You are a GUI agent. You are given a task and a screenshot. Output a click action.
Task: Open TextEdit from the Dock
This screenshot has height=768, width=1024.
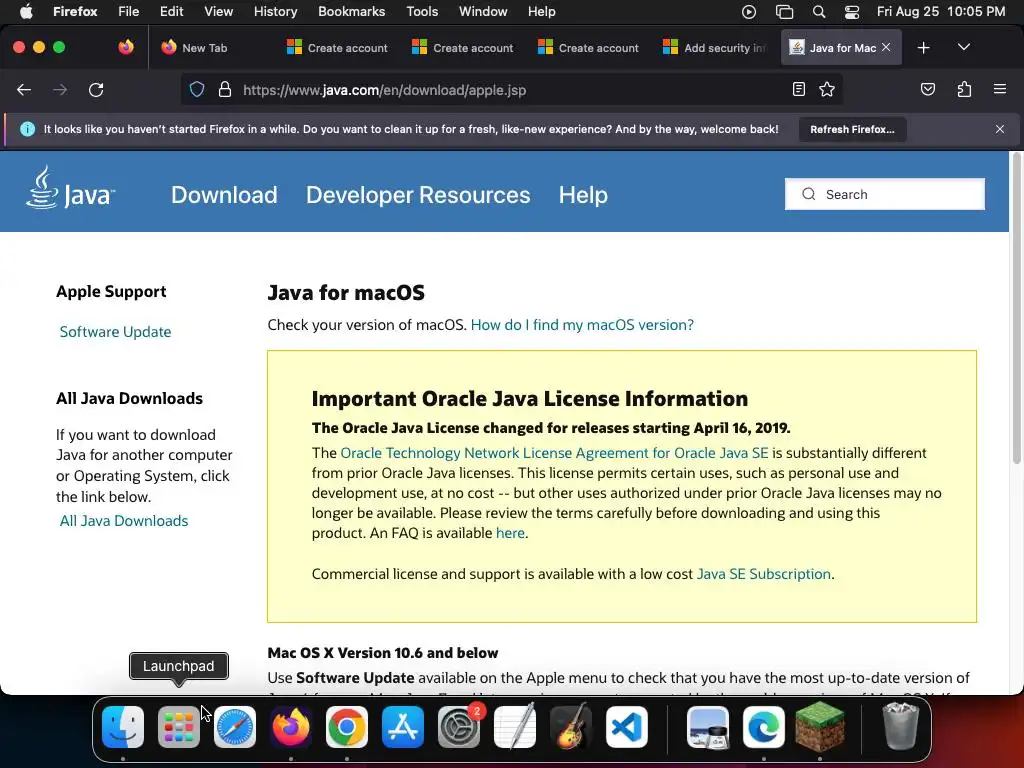tap(515, 727)
